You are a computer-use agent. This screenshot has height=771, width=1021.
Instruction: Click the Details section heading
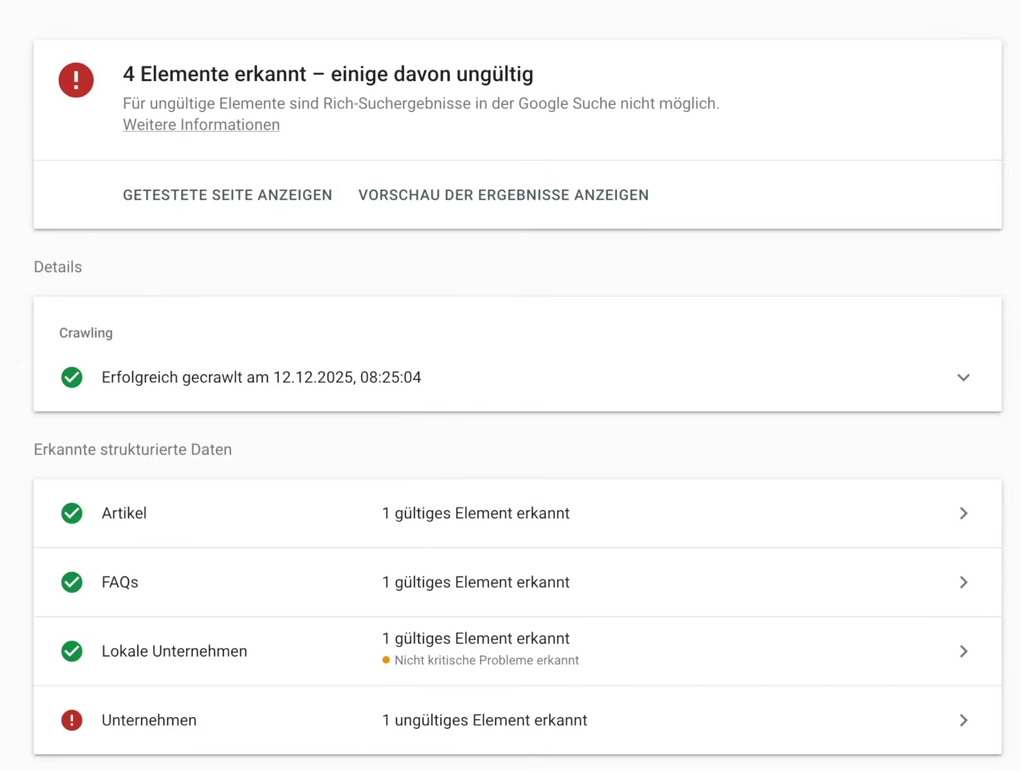[x=57, y=267]
